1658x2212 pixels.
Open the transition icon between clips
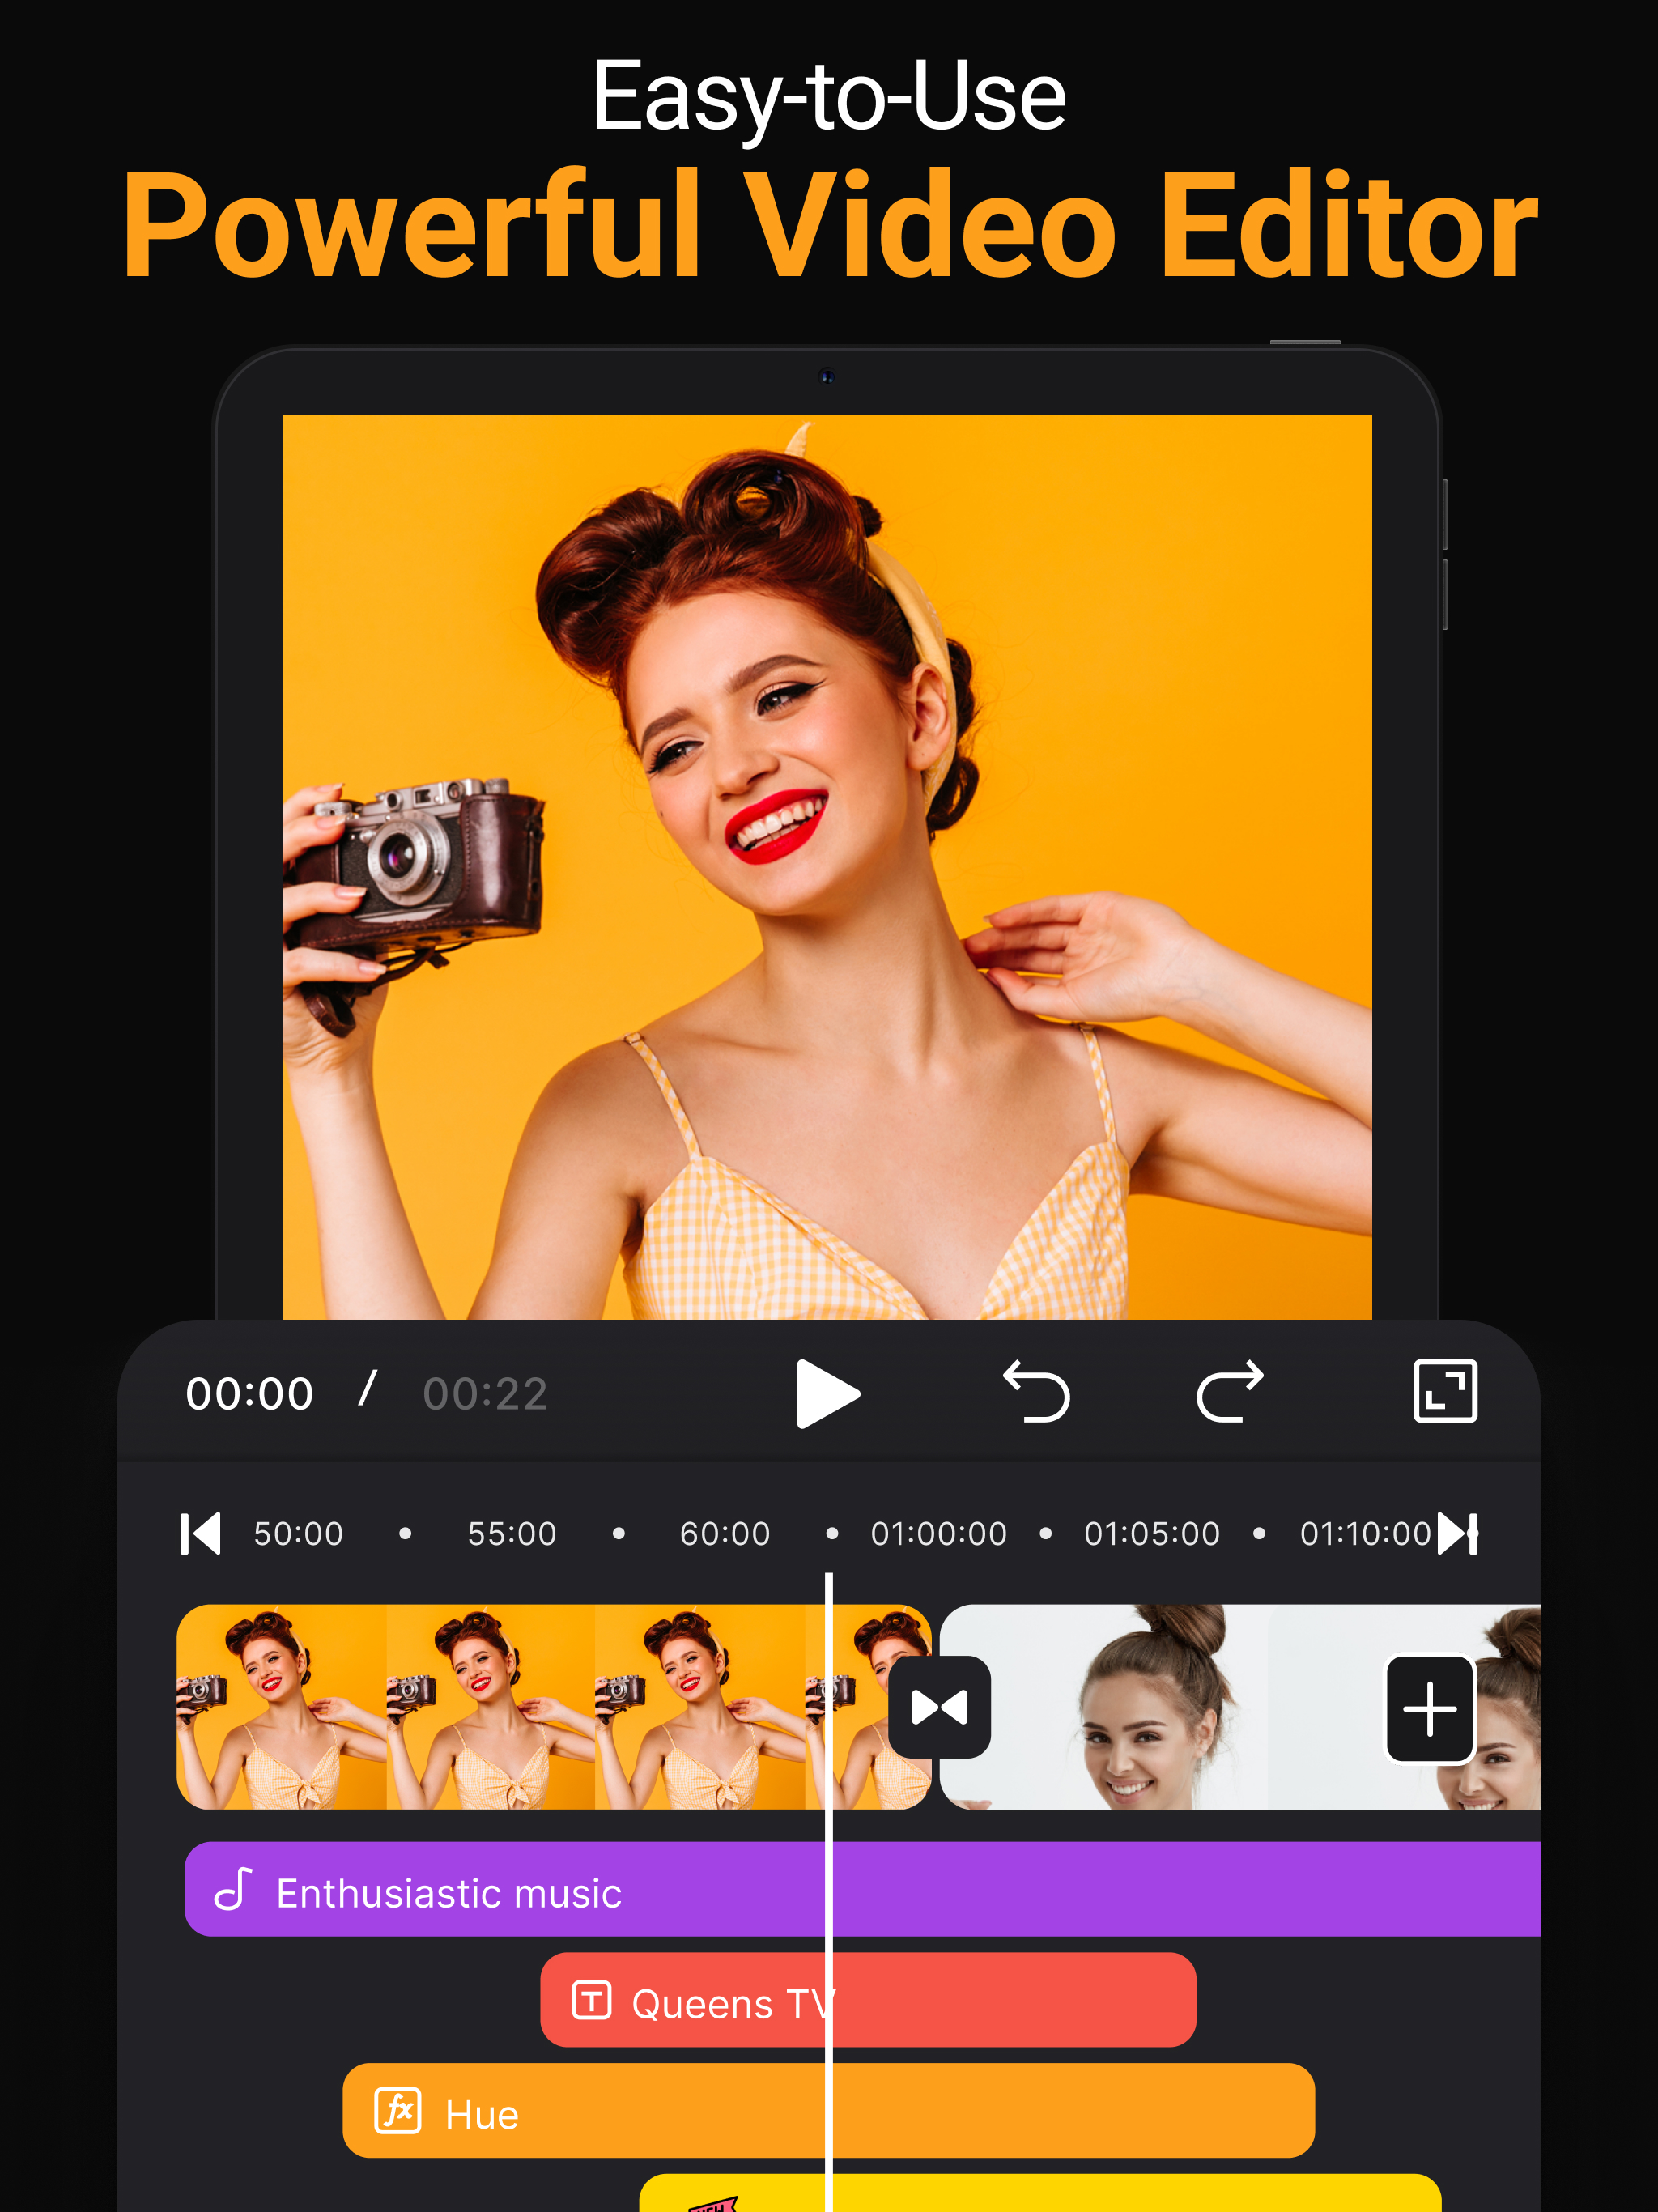click(x=939, y=1707)
